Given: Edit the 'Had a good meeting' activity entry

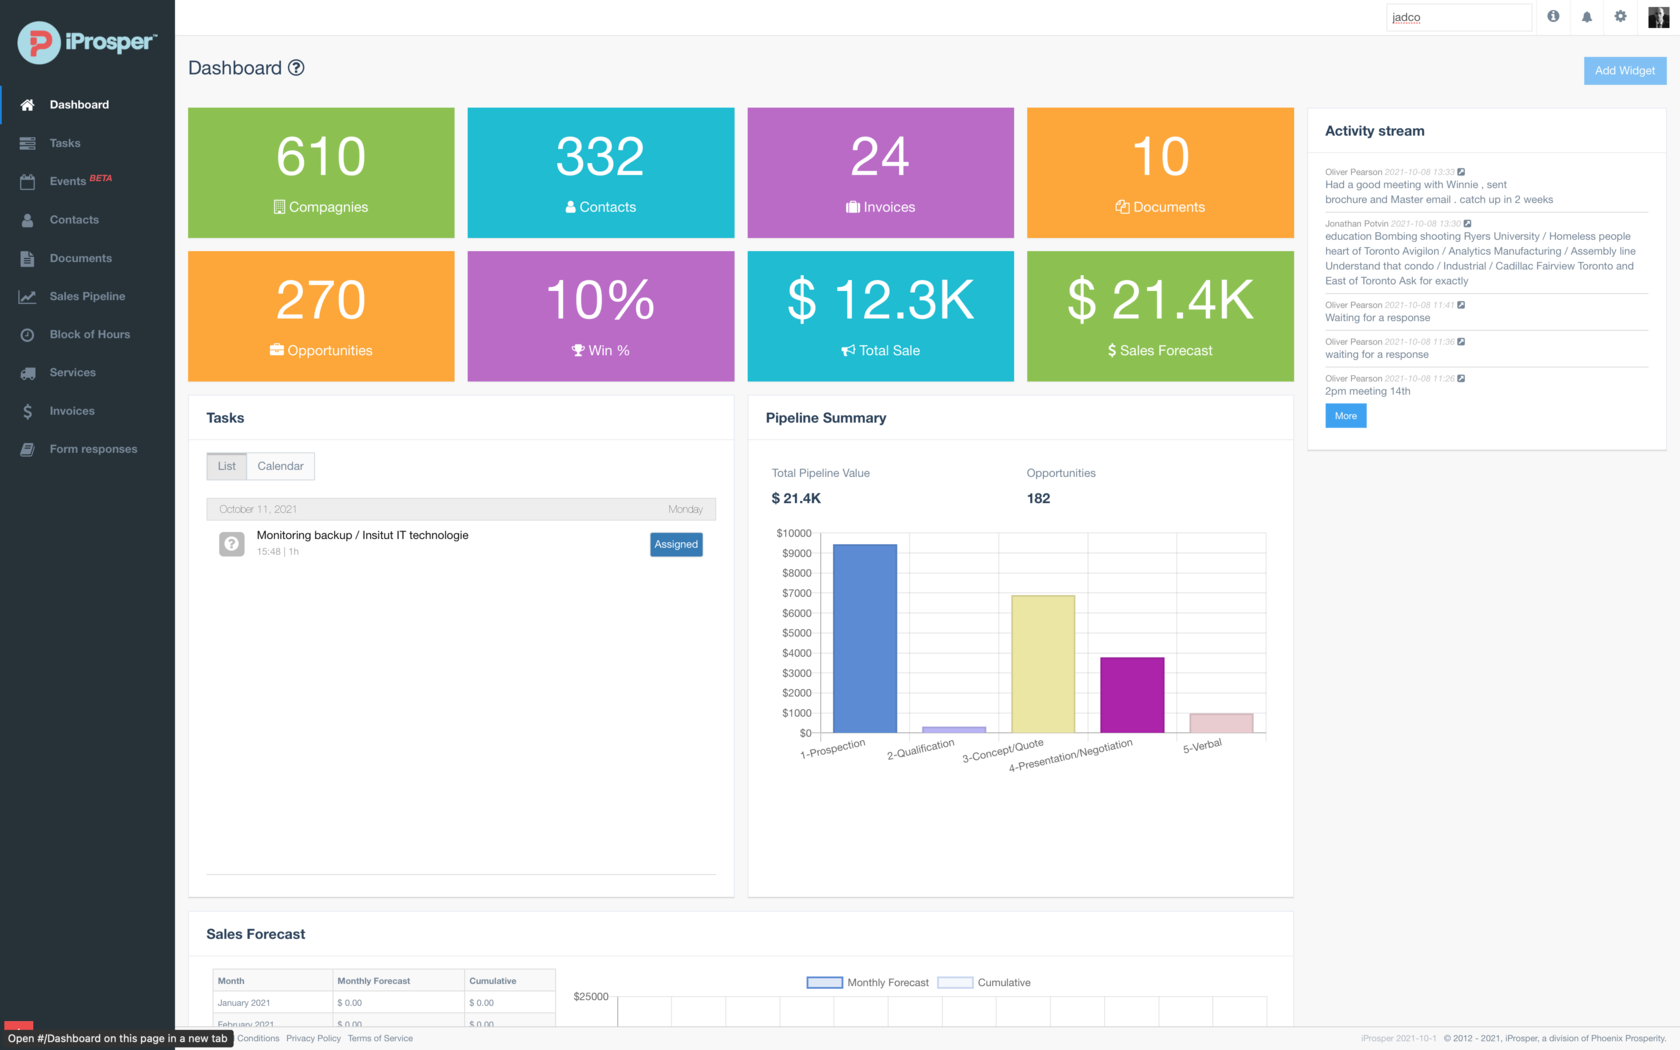Looking at the screenshot, I should [1461, 172].
